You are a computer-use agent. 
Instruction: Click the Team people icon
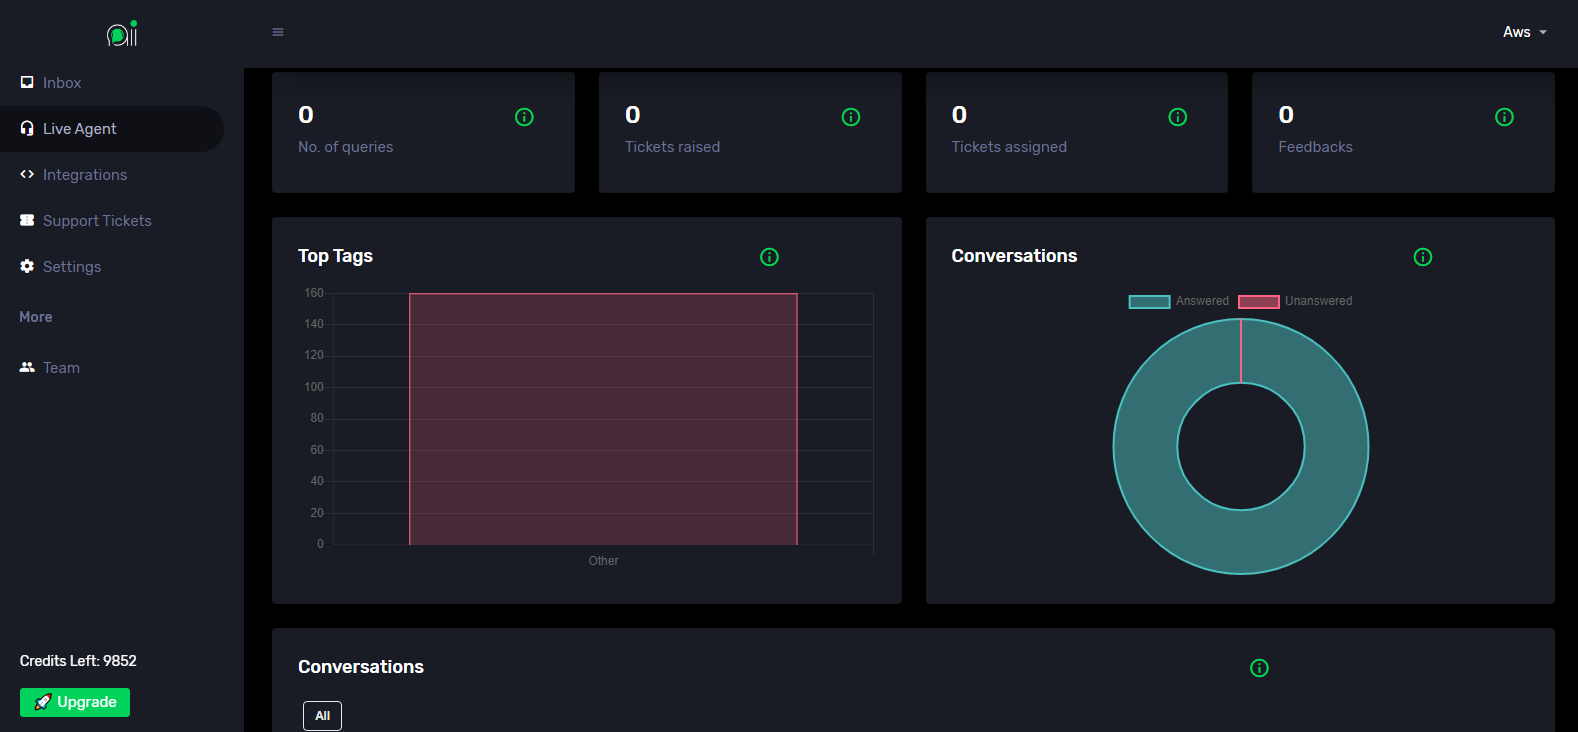27,367
